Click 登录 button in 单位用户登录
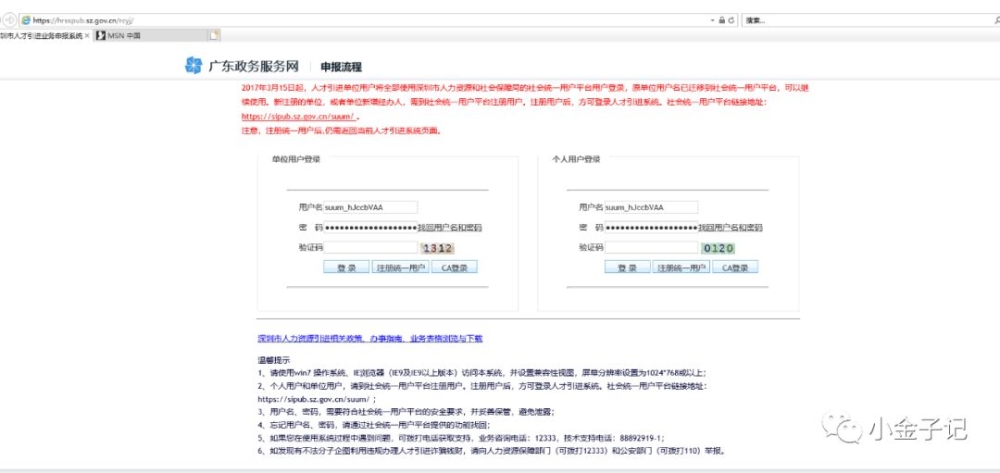The image size is (1000, 473). point(346,268)
